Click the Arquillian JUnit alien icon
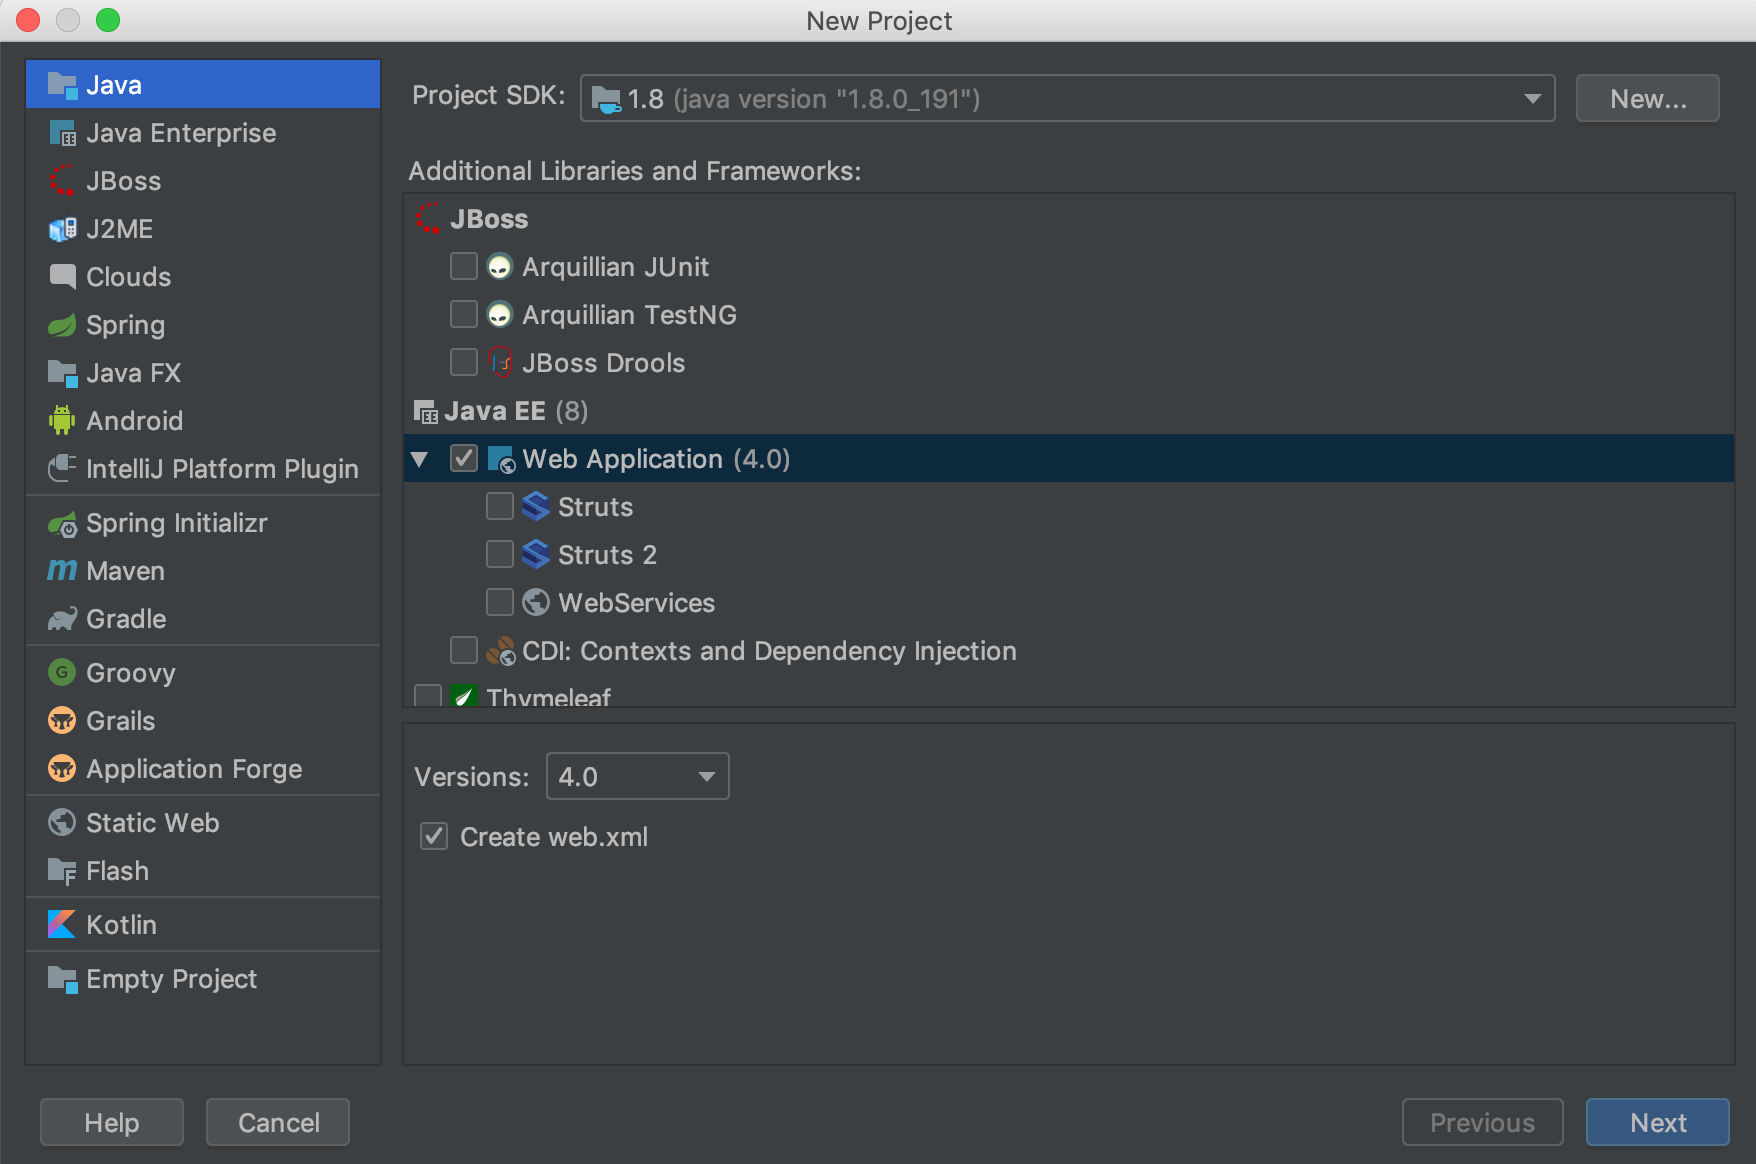This screenshot has width=1756, height=1164. coord(500,267)
